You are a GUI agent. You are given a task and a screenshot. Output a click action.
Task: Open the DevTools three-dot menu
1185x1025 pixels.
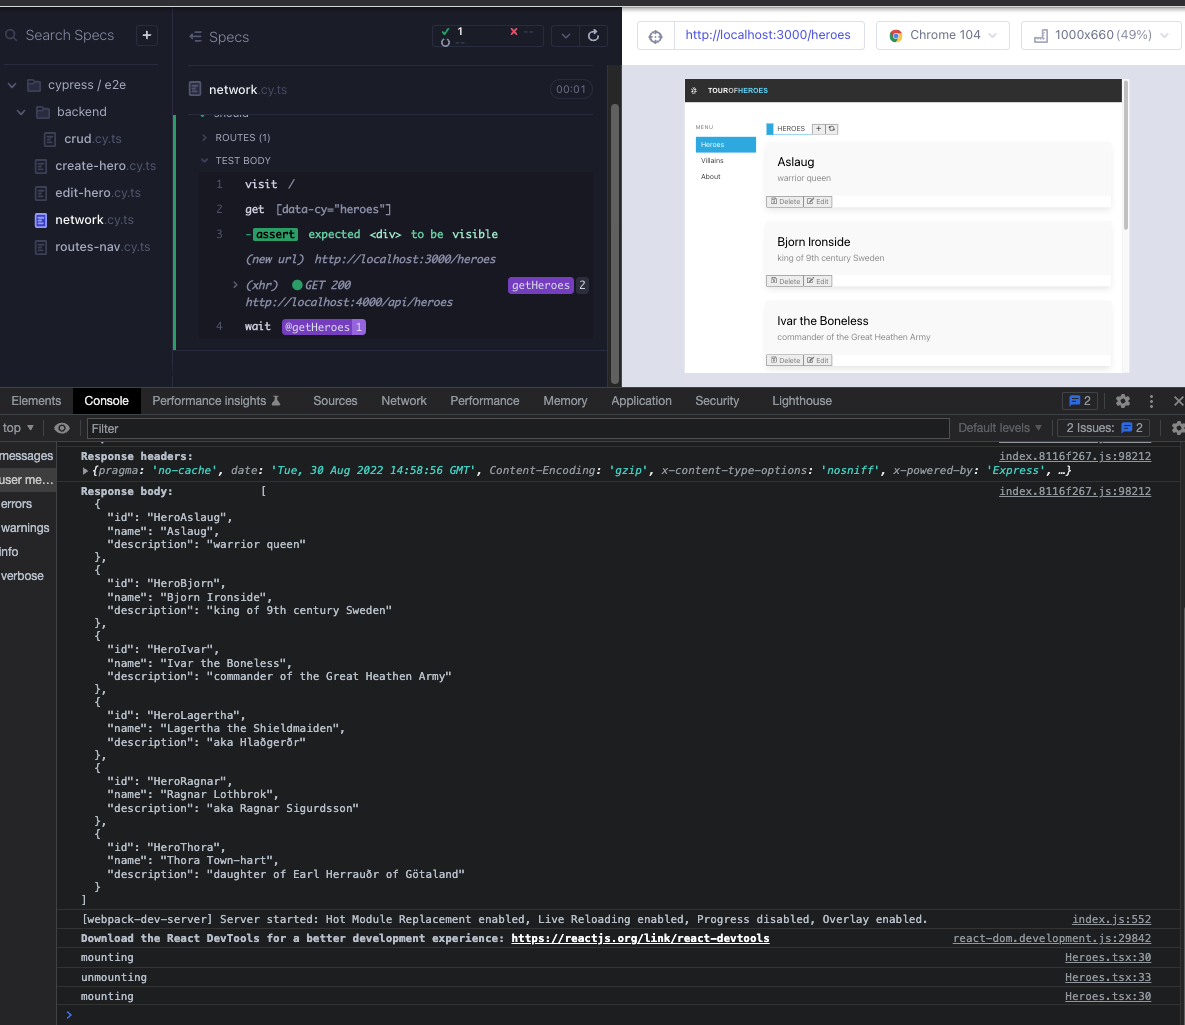[1151, 401]
